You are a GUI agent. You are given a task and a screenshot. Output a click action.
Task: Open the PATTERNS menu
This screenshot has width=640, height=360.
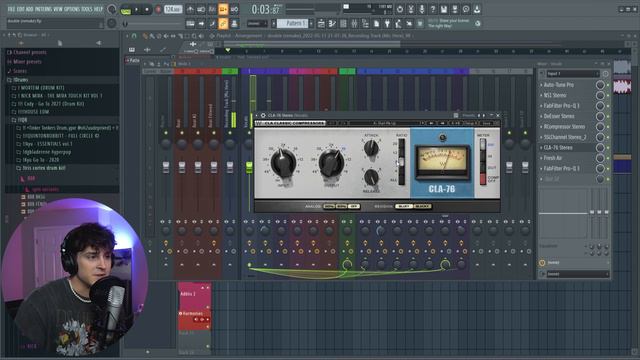click(x=43, y=9)
